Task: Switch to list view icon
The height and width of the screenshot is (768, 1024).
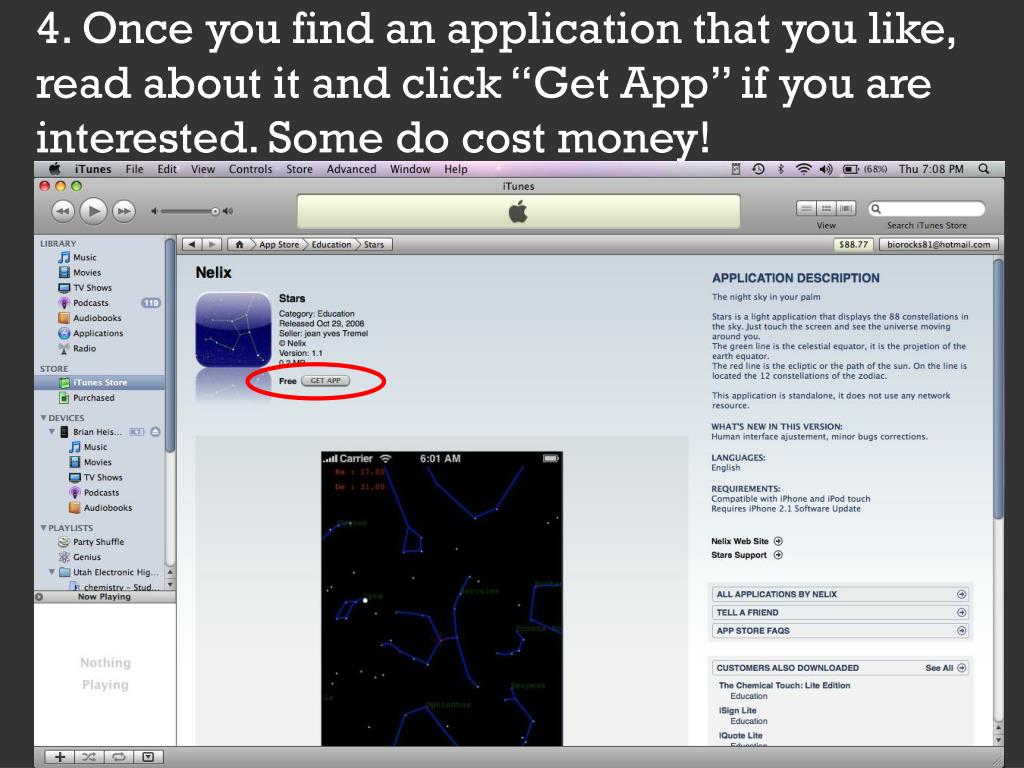Action: pos(807,208)
